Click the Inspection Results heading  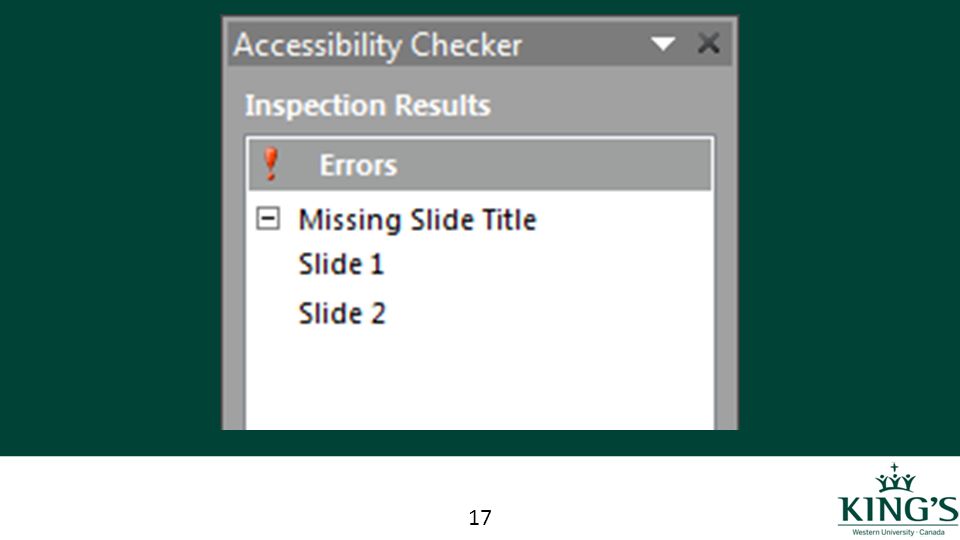point(367,105)
